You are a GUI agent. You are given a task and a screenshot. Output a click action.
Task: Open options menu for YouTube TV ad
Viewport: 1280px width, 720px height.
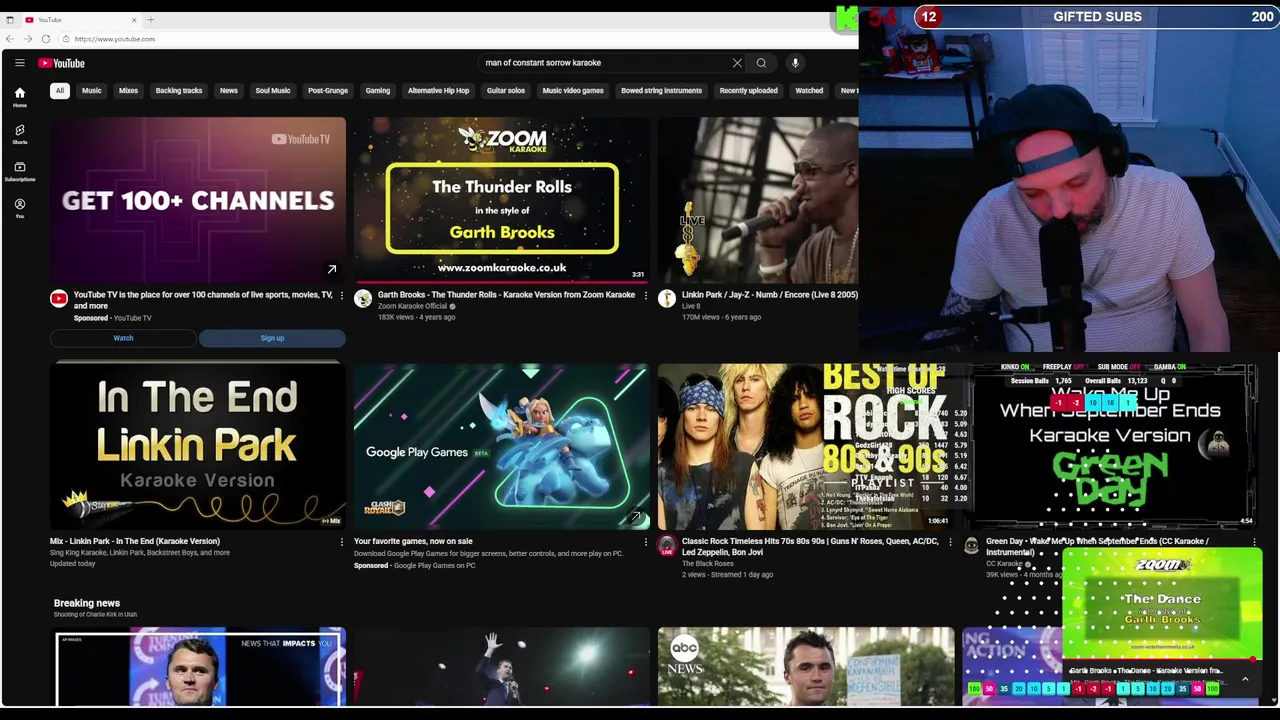click(x=341, y=296)
